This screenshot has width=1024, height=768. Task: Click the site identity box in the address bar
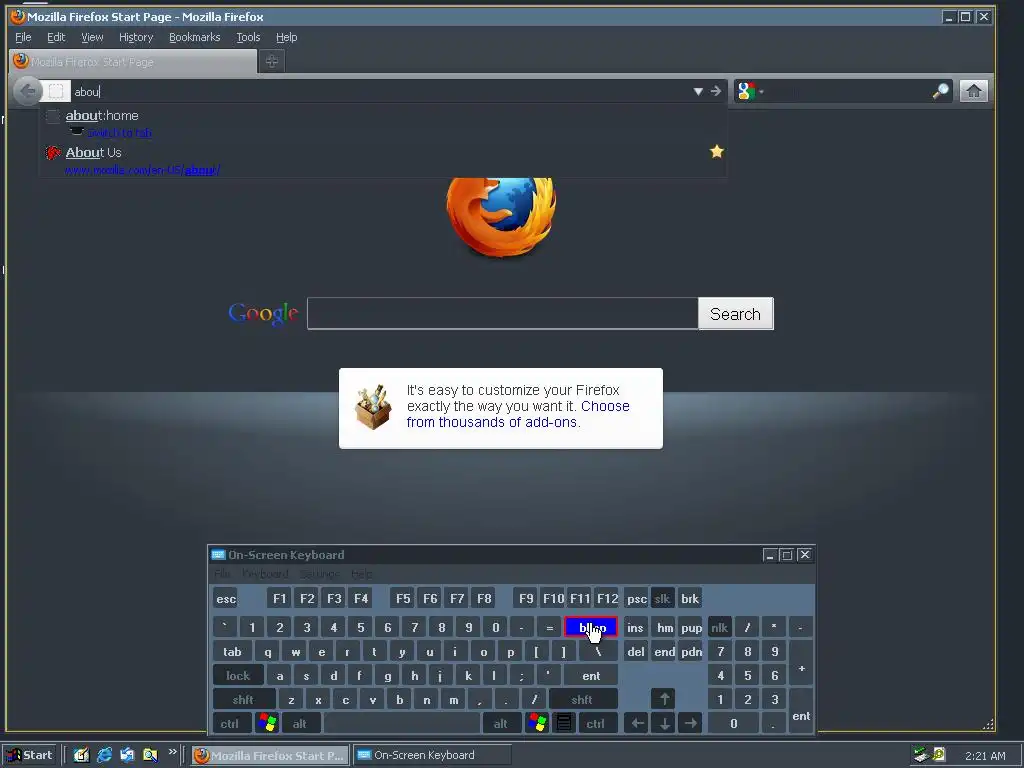point(56,91)
